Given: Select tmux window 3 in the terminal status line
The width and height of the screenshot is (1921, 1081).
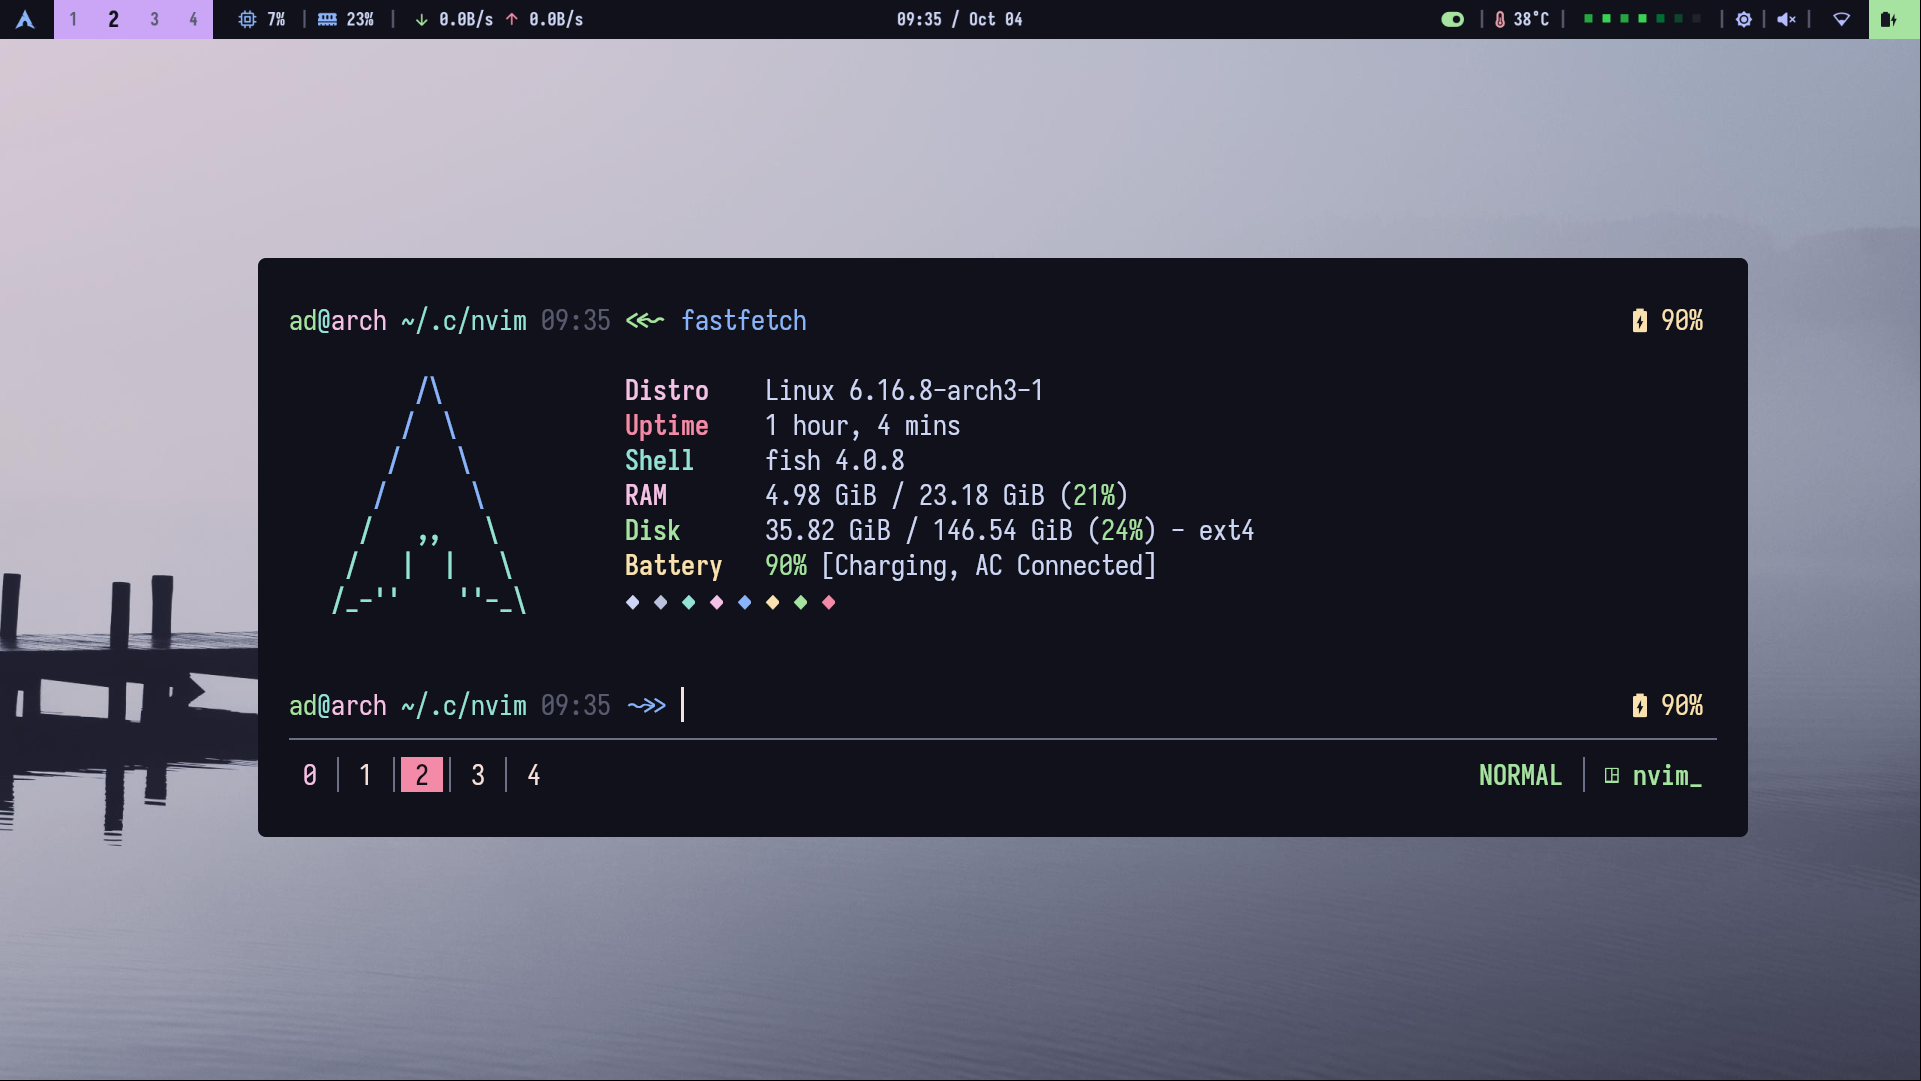Looking at the screenshot, I should click(478, 775).
